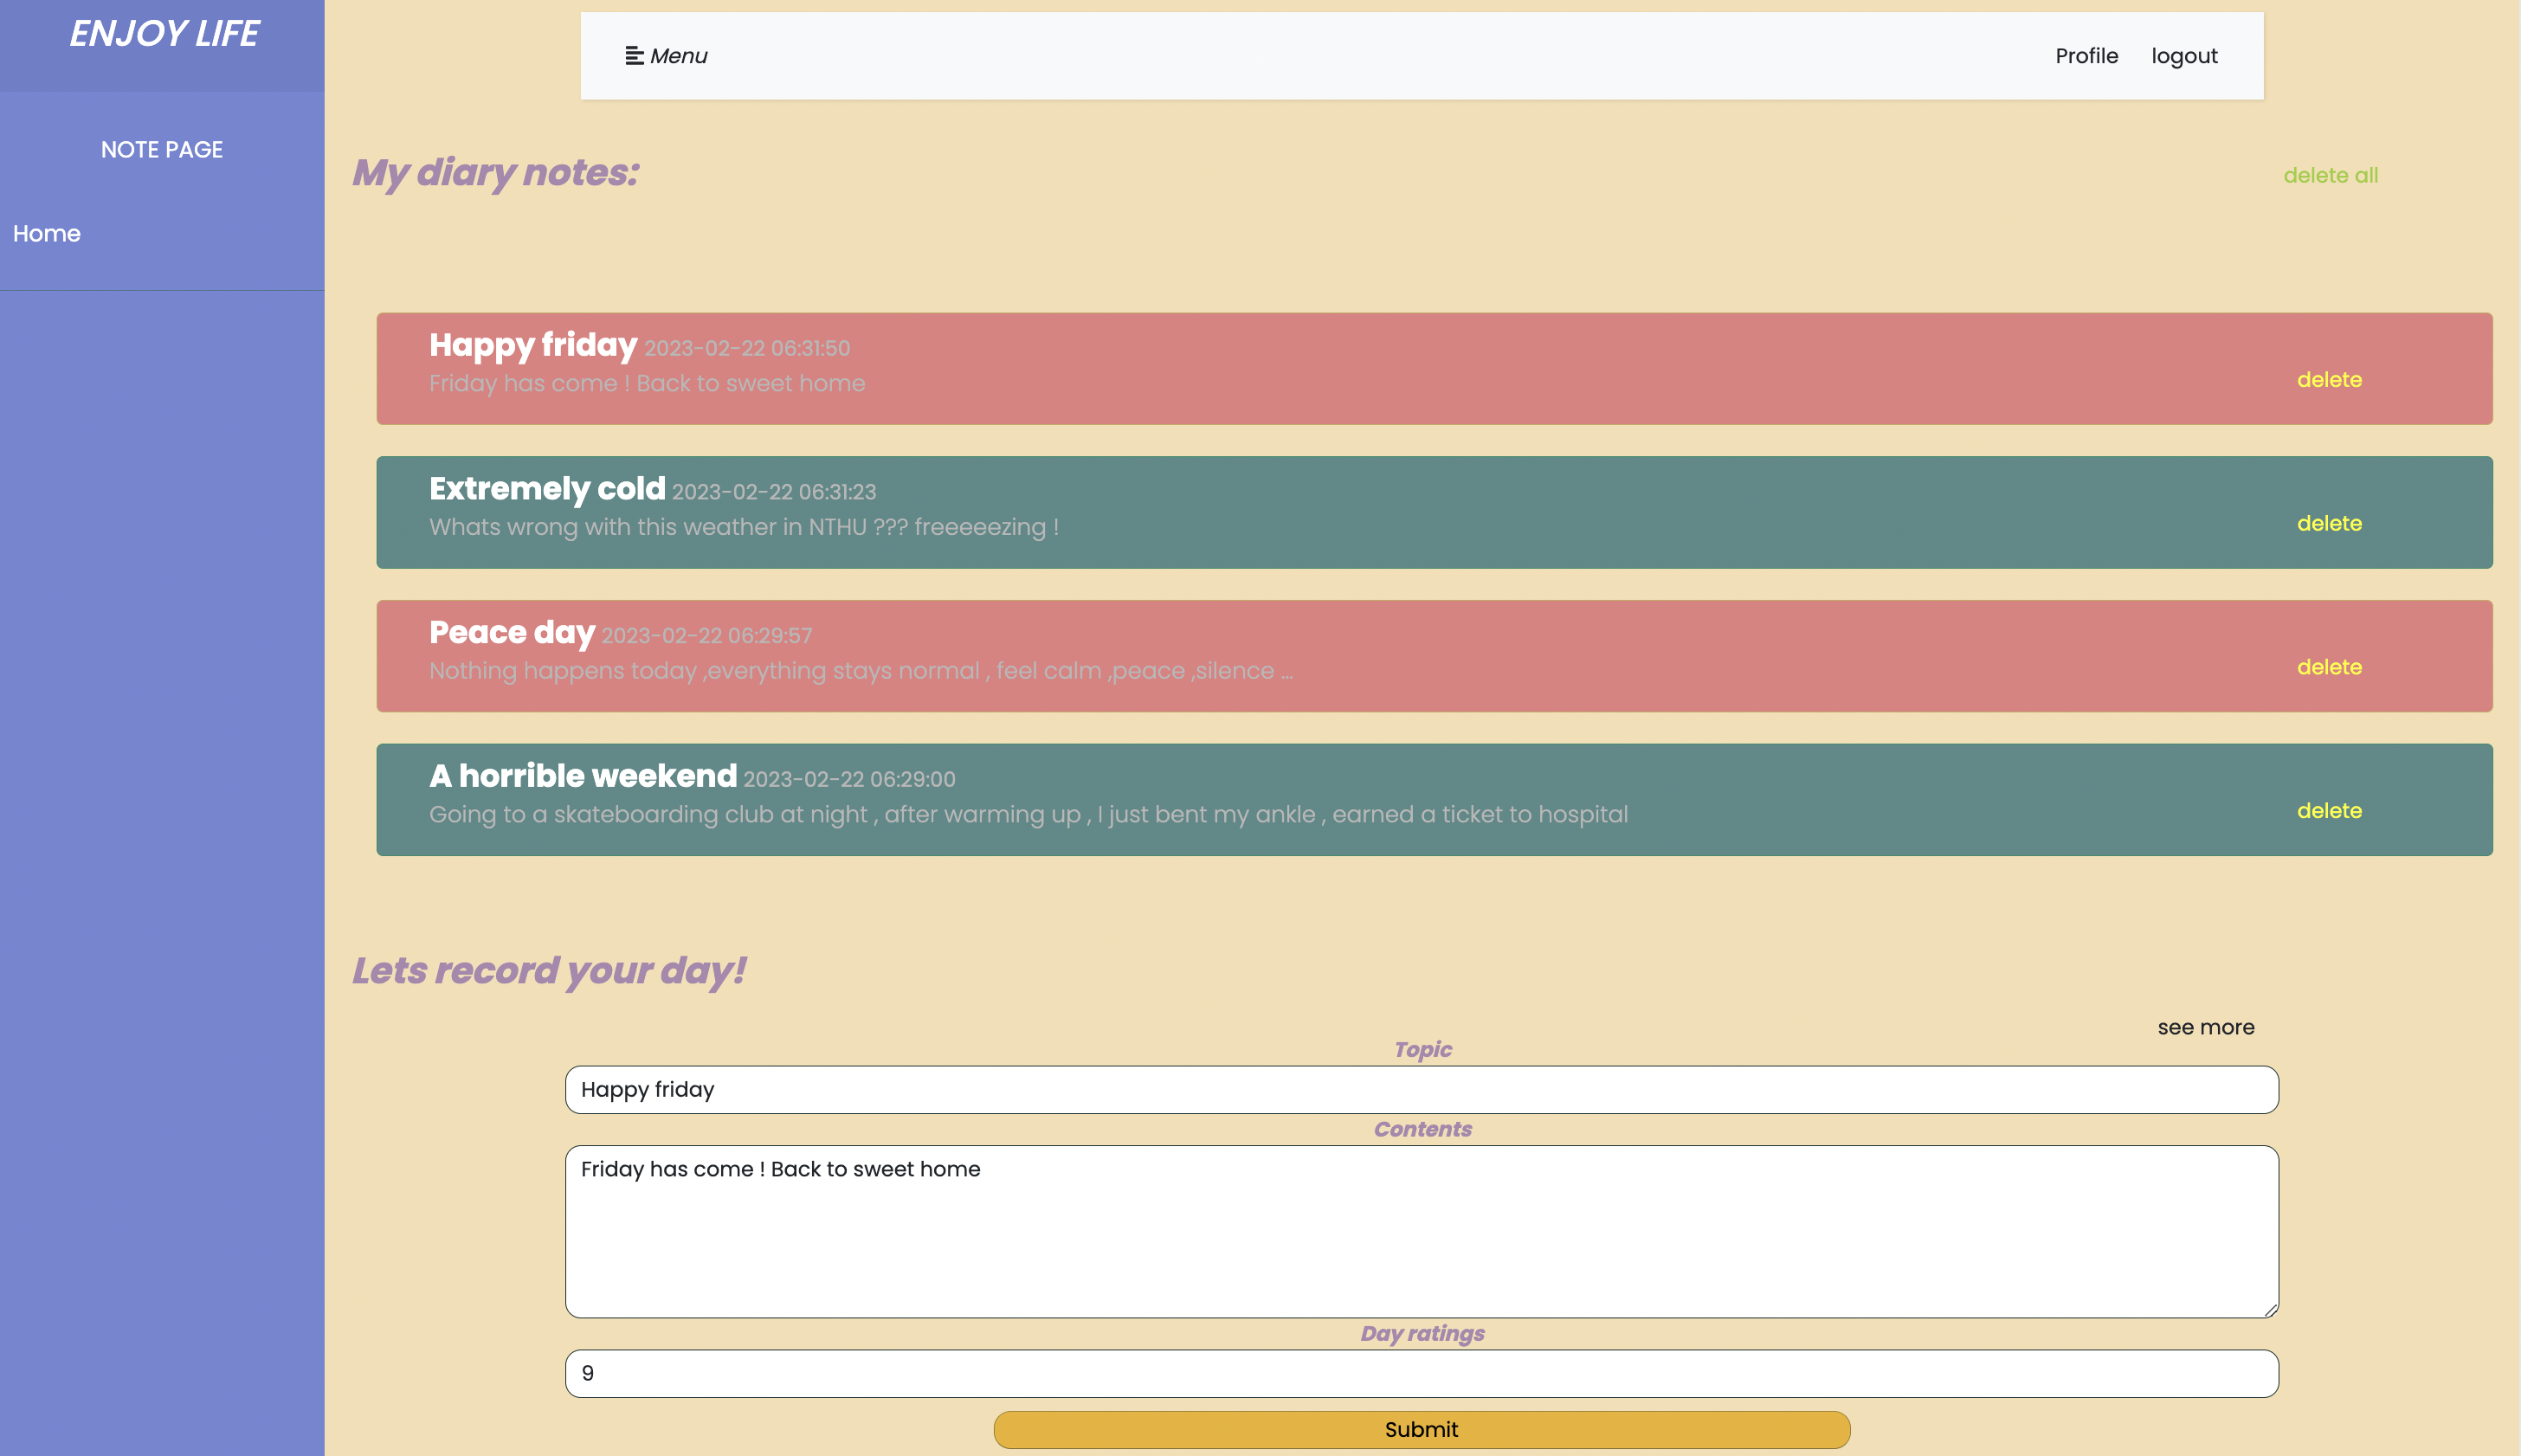Go to Home in the sidebar
2521x1456 pixels.
pos(47,233)
